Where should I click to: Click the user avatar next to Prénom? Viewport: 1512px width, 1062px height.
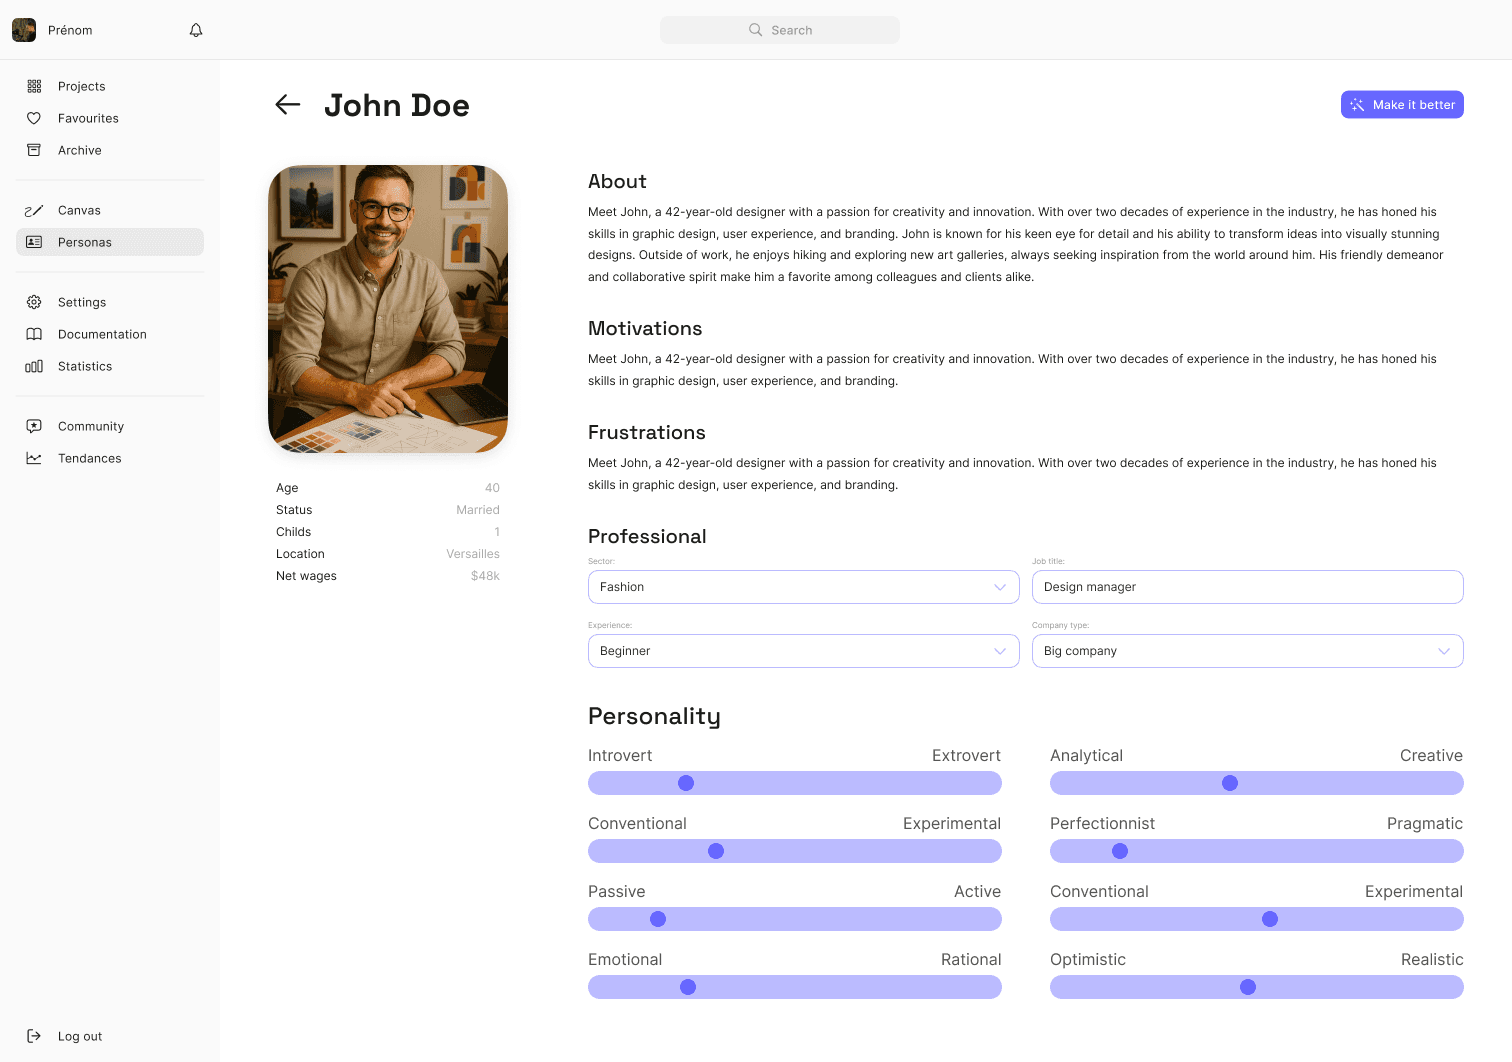click(x=24, y=30)
